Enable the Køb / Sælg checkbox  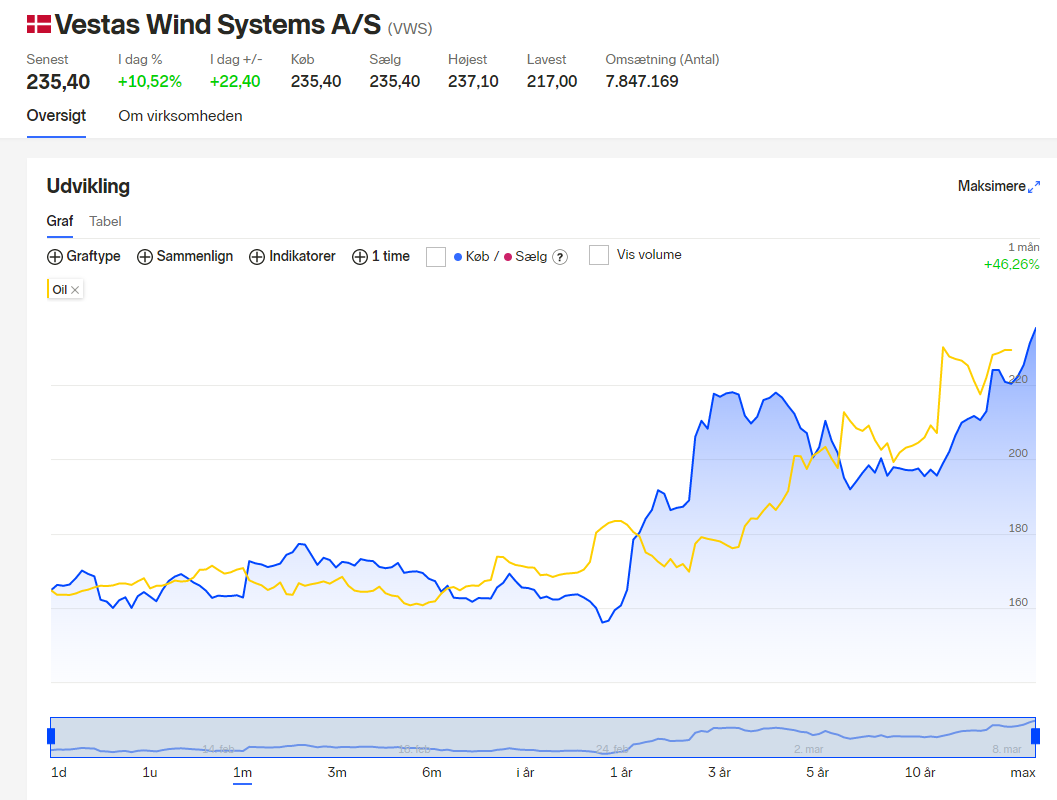click(x=436, y=257)
